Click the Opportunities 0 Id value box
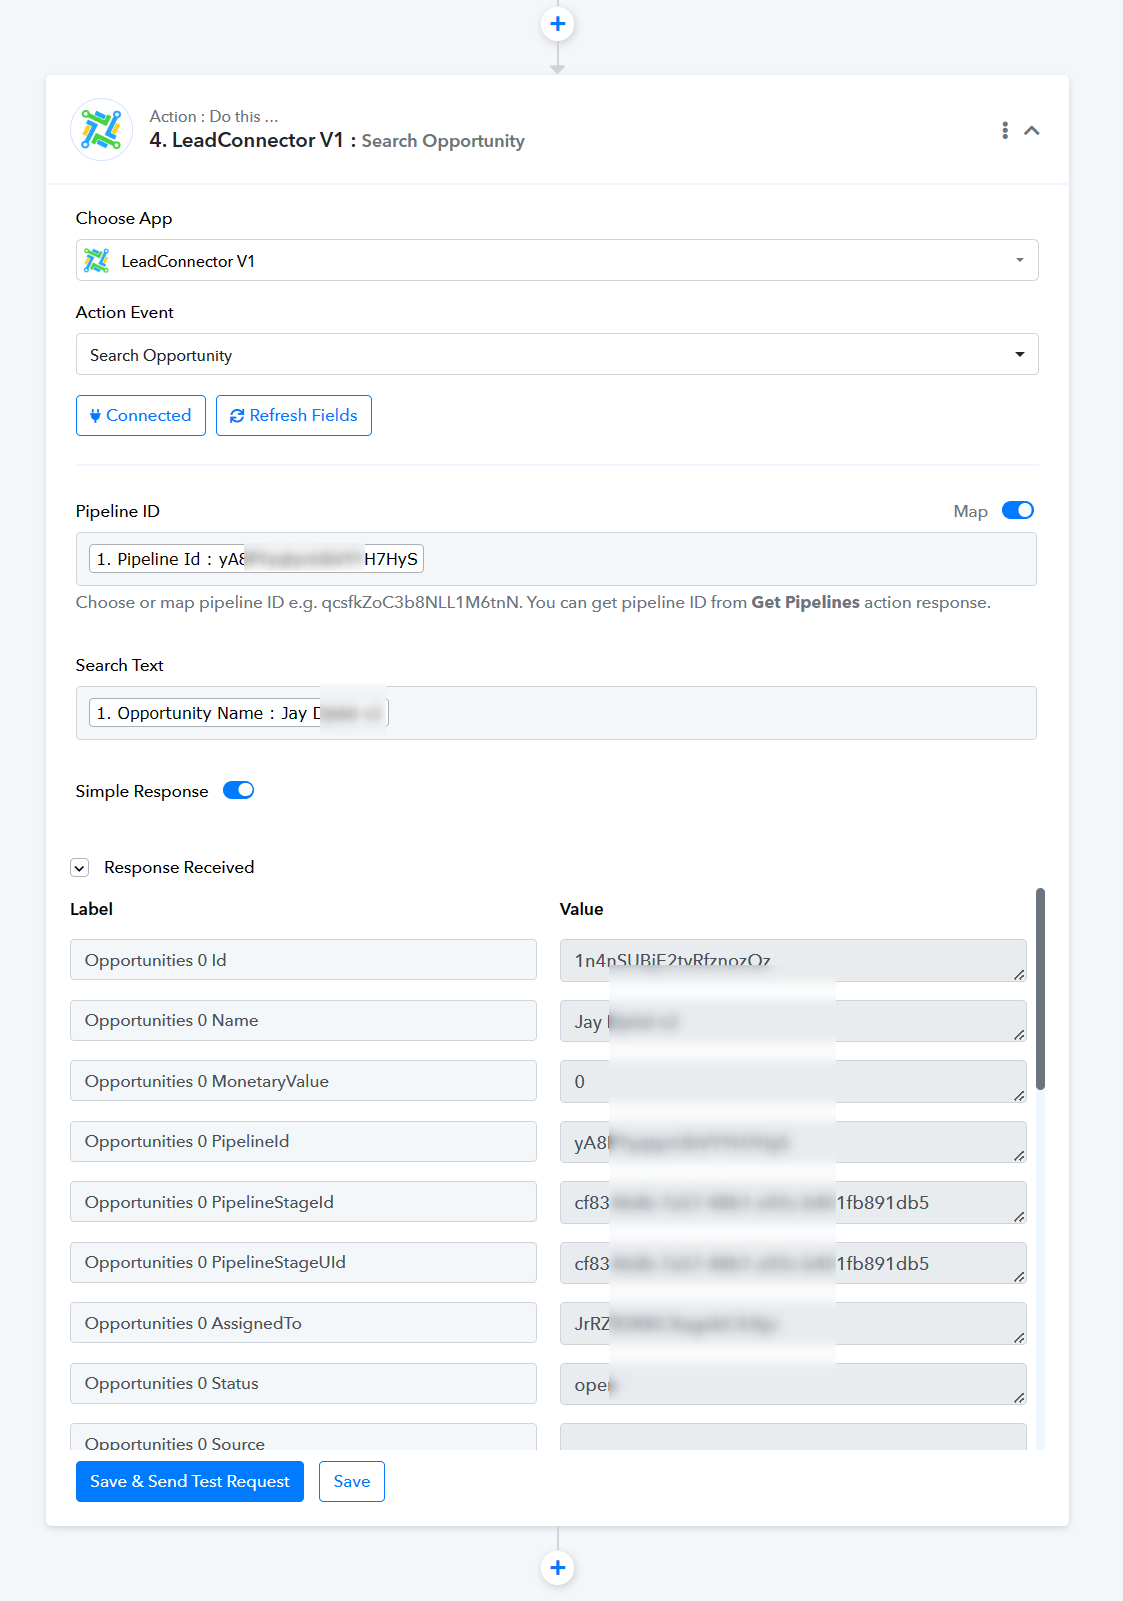The height and width of the screenshot is (1601, 1123). (793, 960)
